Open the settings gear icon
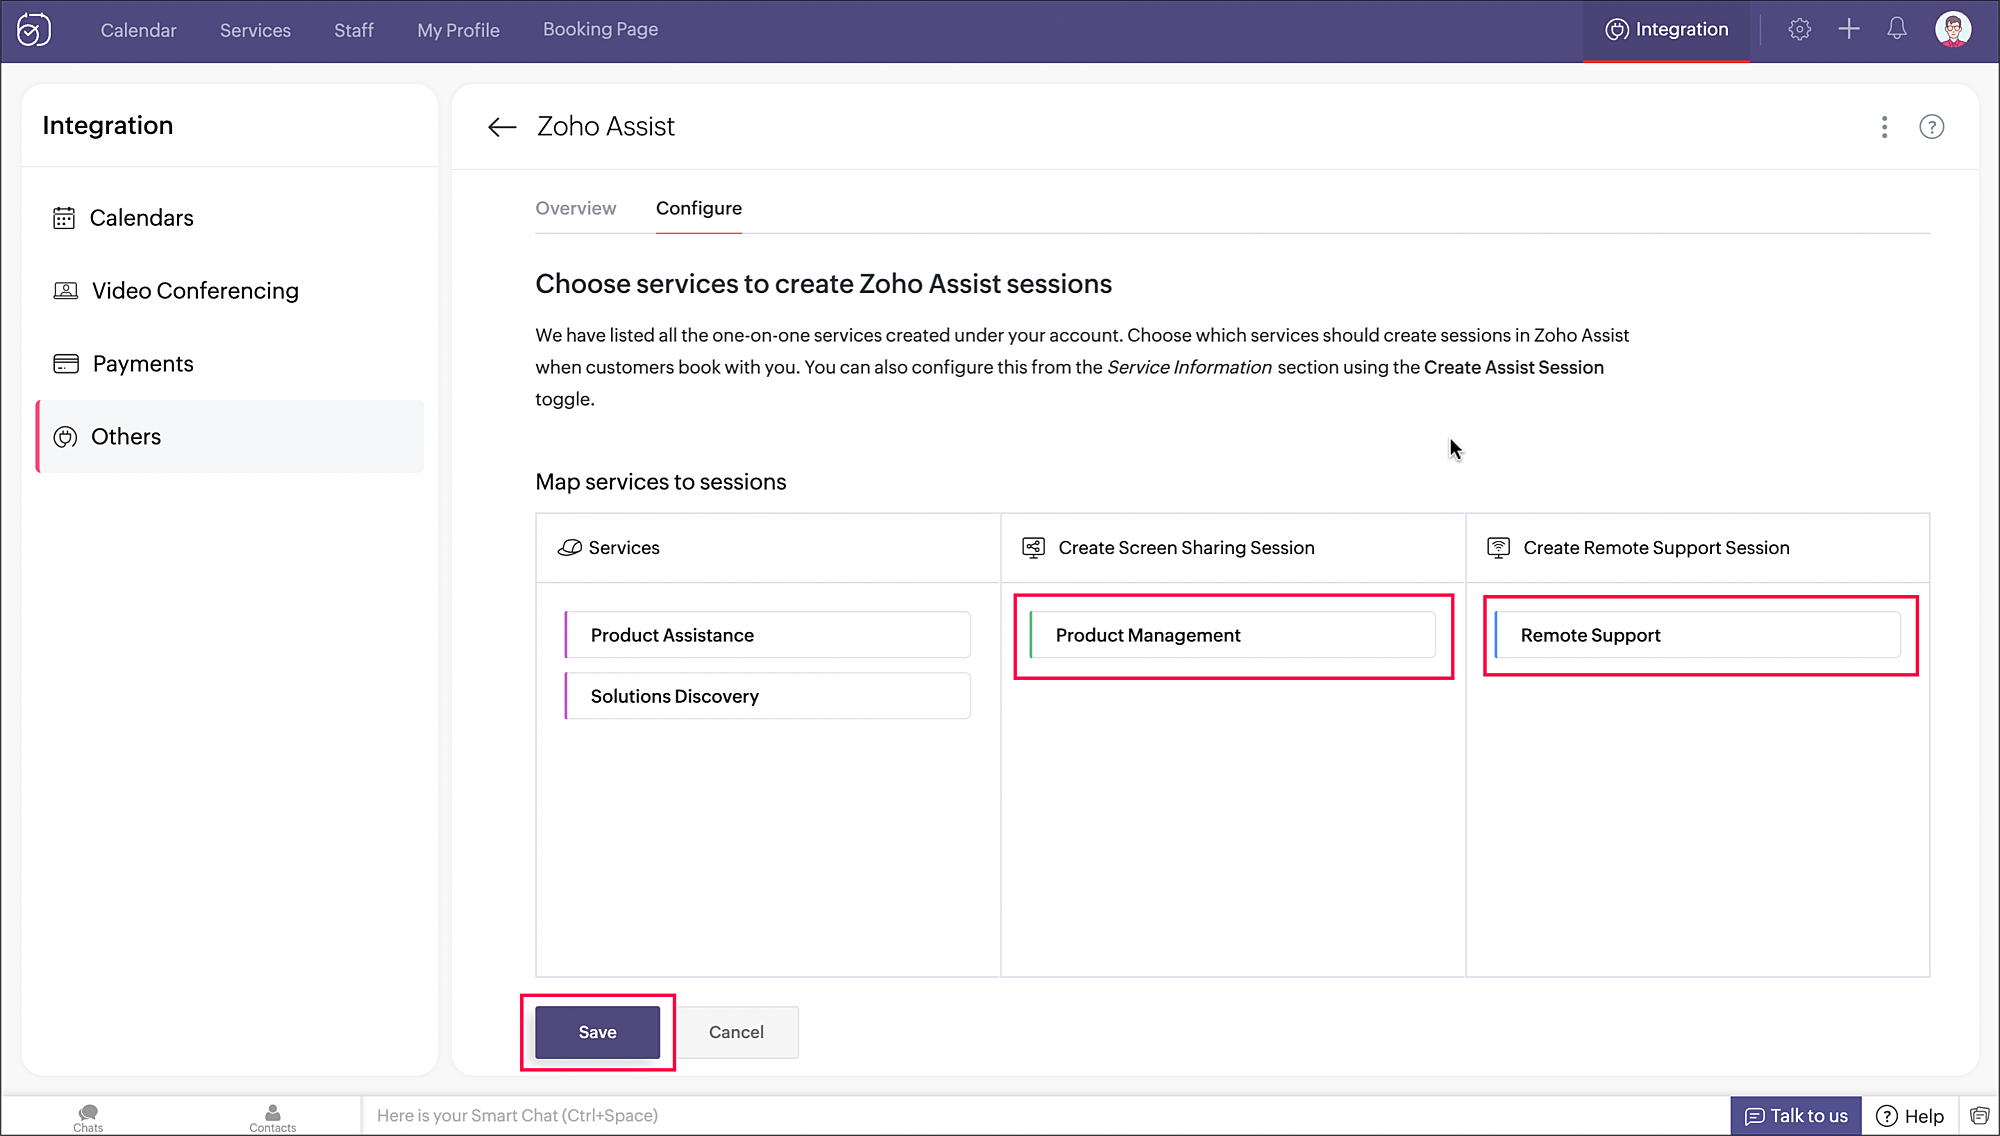2000x1136 pixels. pyautogui.click(x=1799, y=29)
